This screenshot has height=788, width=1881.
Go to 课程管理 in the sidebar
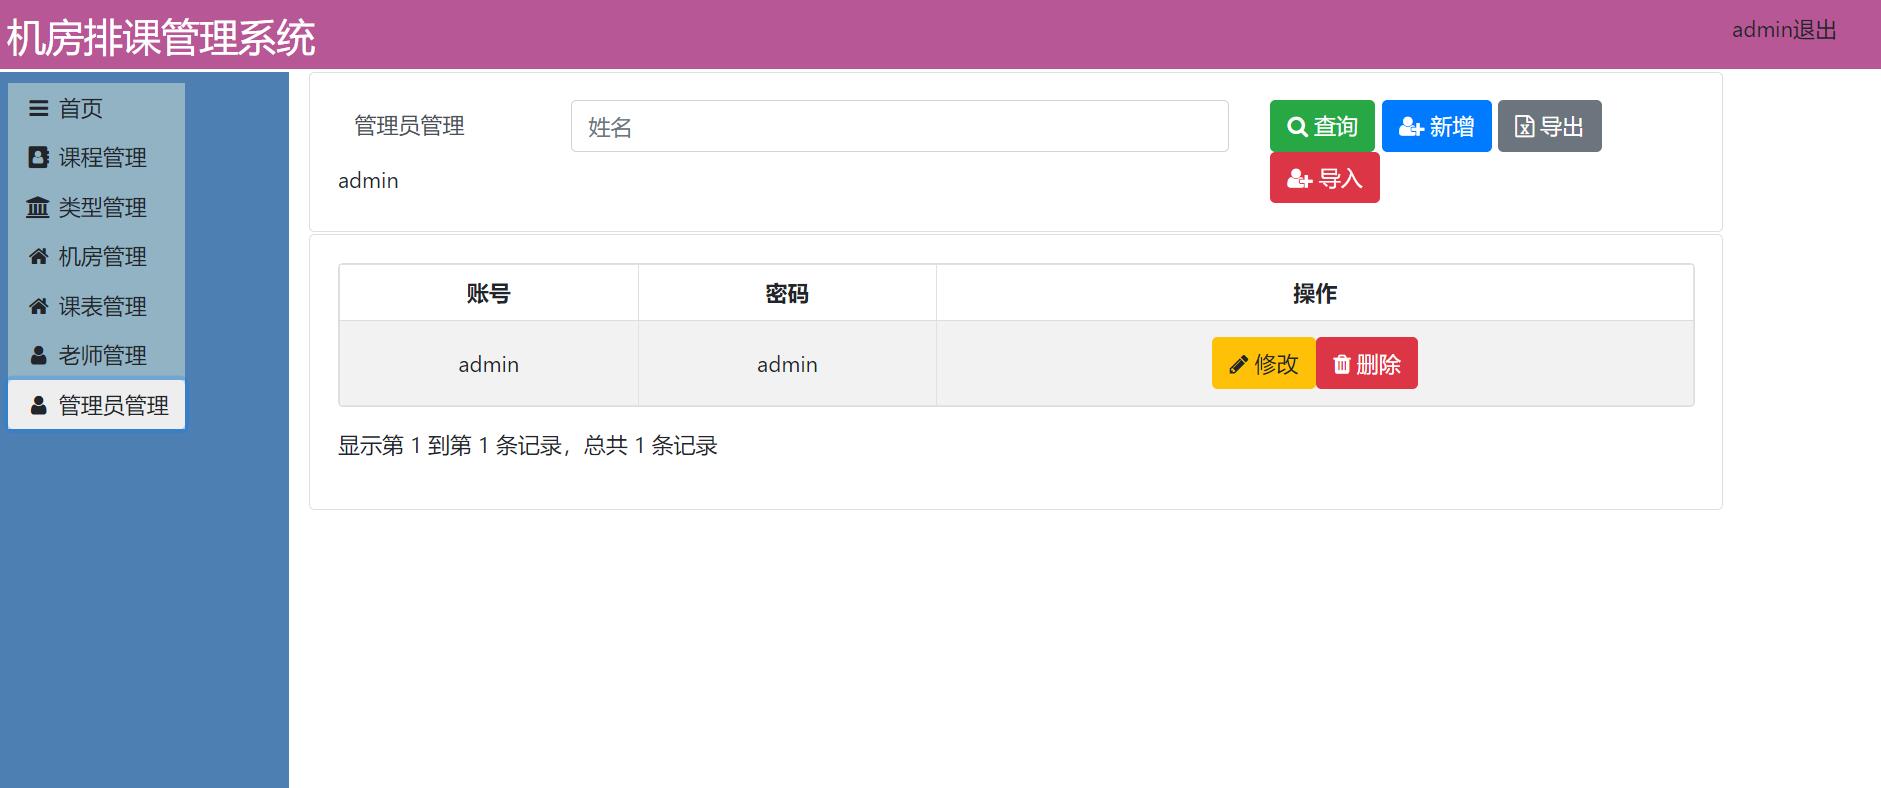coord(96,157)
